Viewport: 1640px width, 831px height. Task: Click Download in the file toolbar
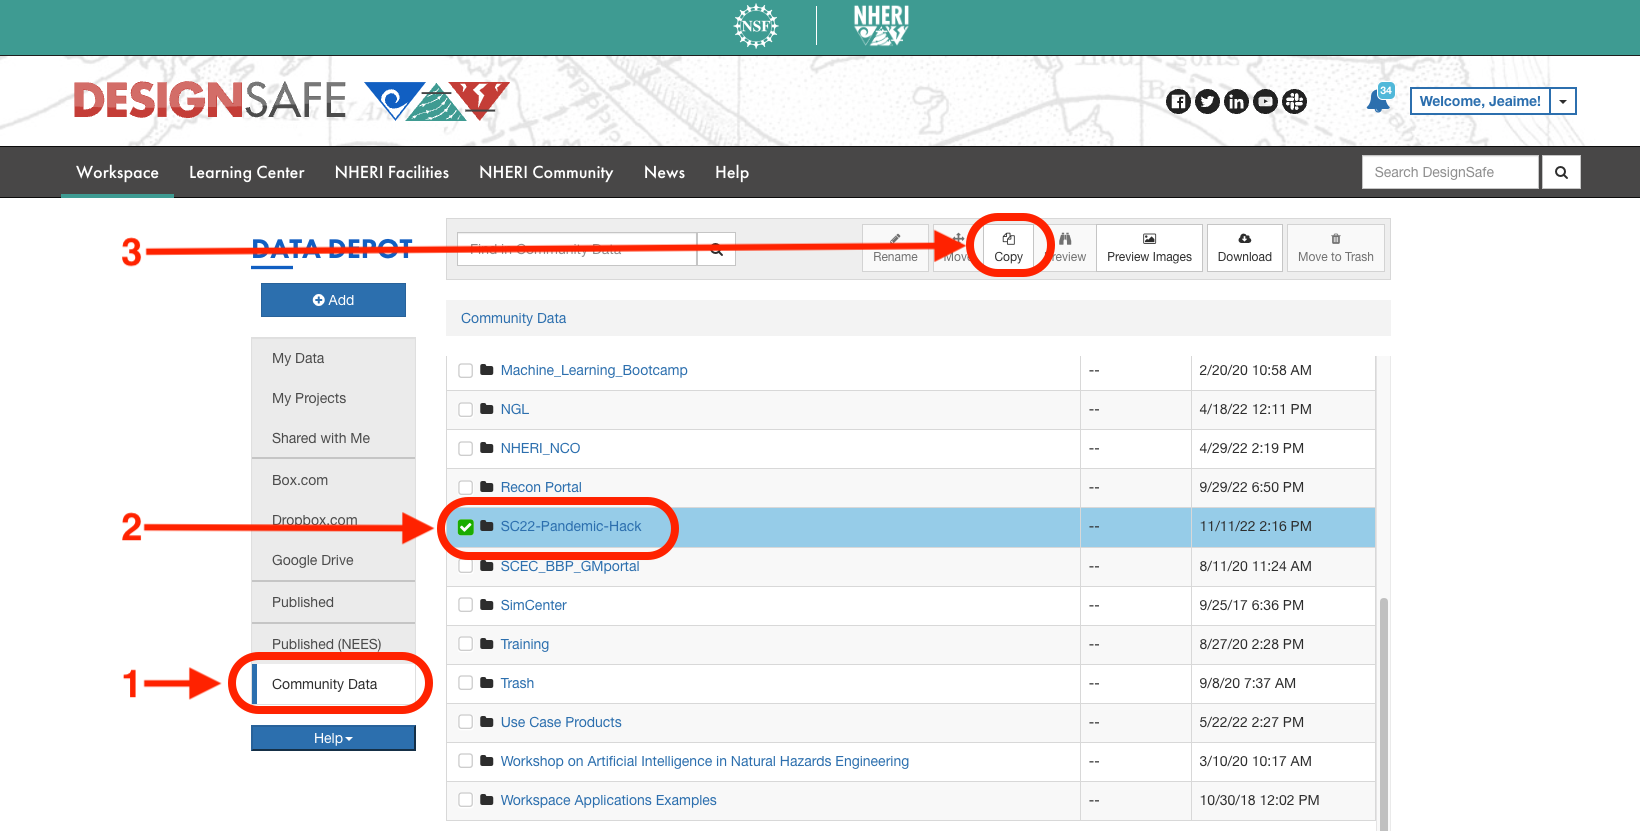pos(1244,248)
